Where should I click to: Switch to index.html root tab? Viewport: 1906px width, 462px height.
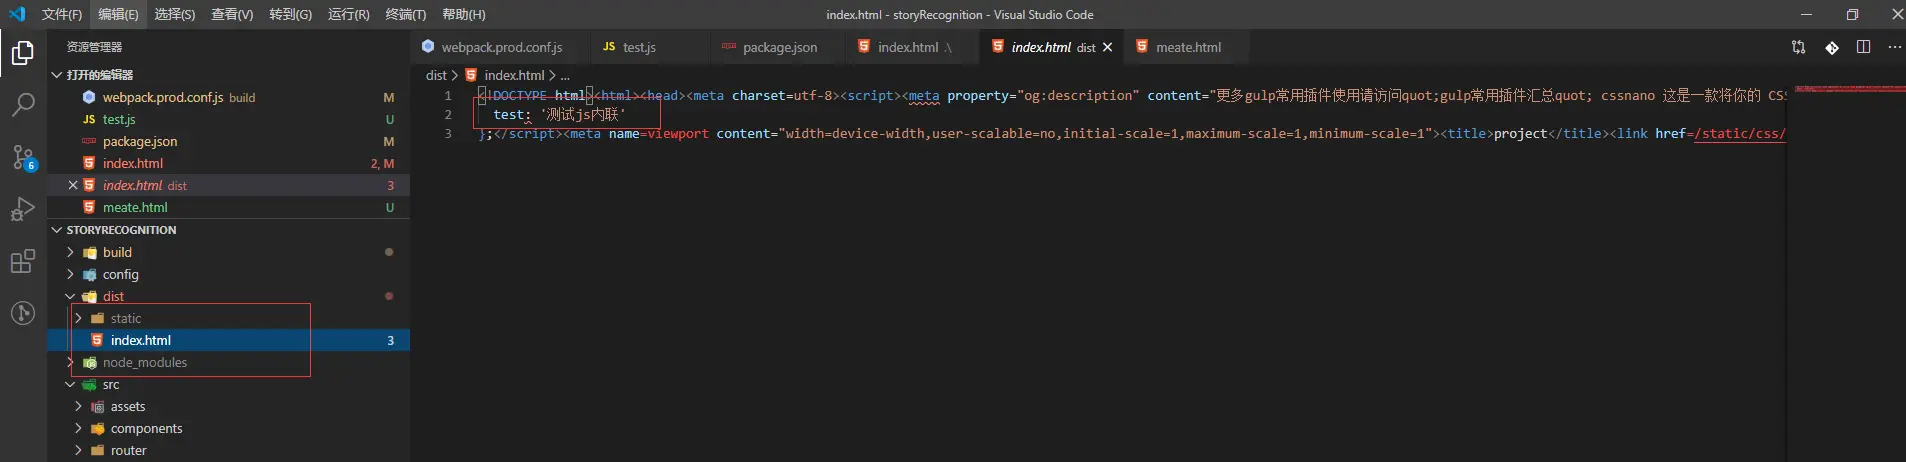[x=913, y=47]
